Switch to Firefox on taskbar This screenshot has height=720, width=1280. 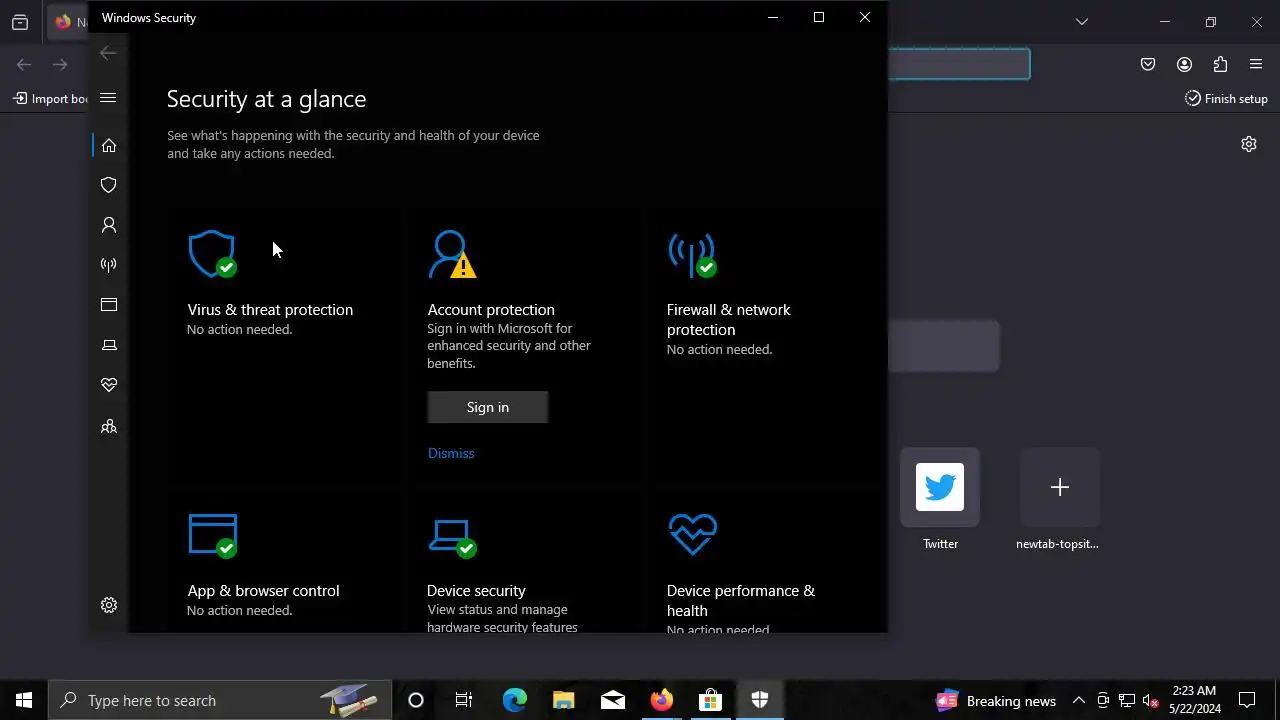point(661,700)
